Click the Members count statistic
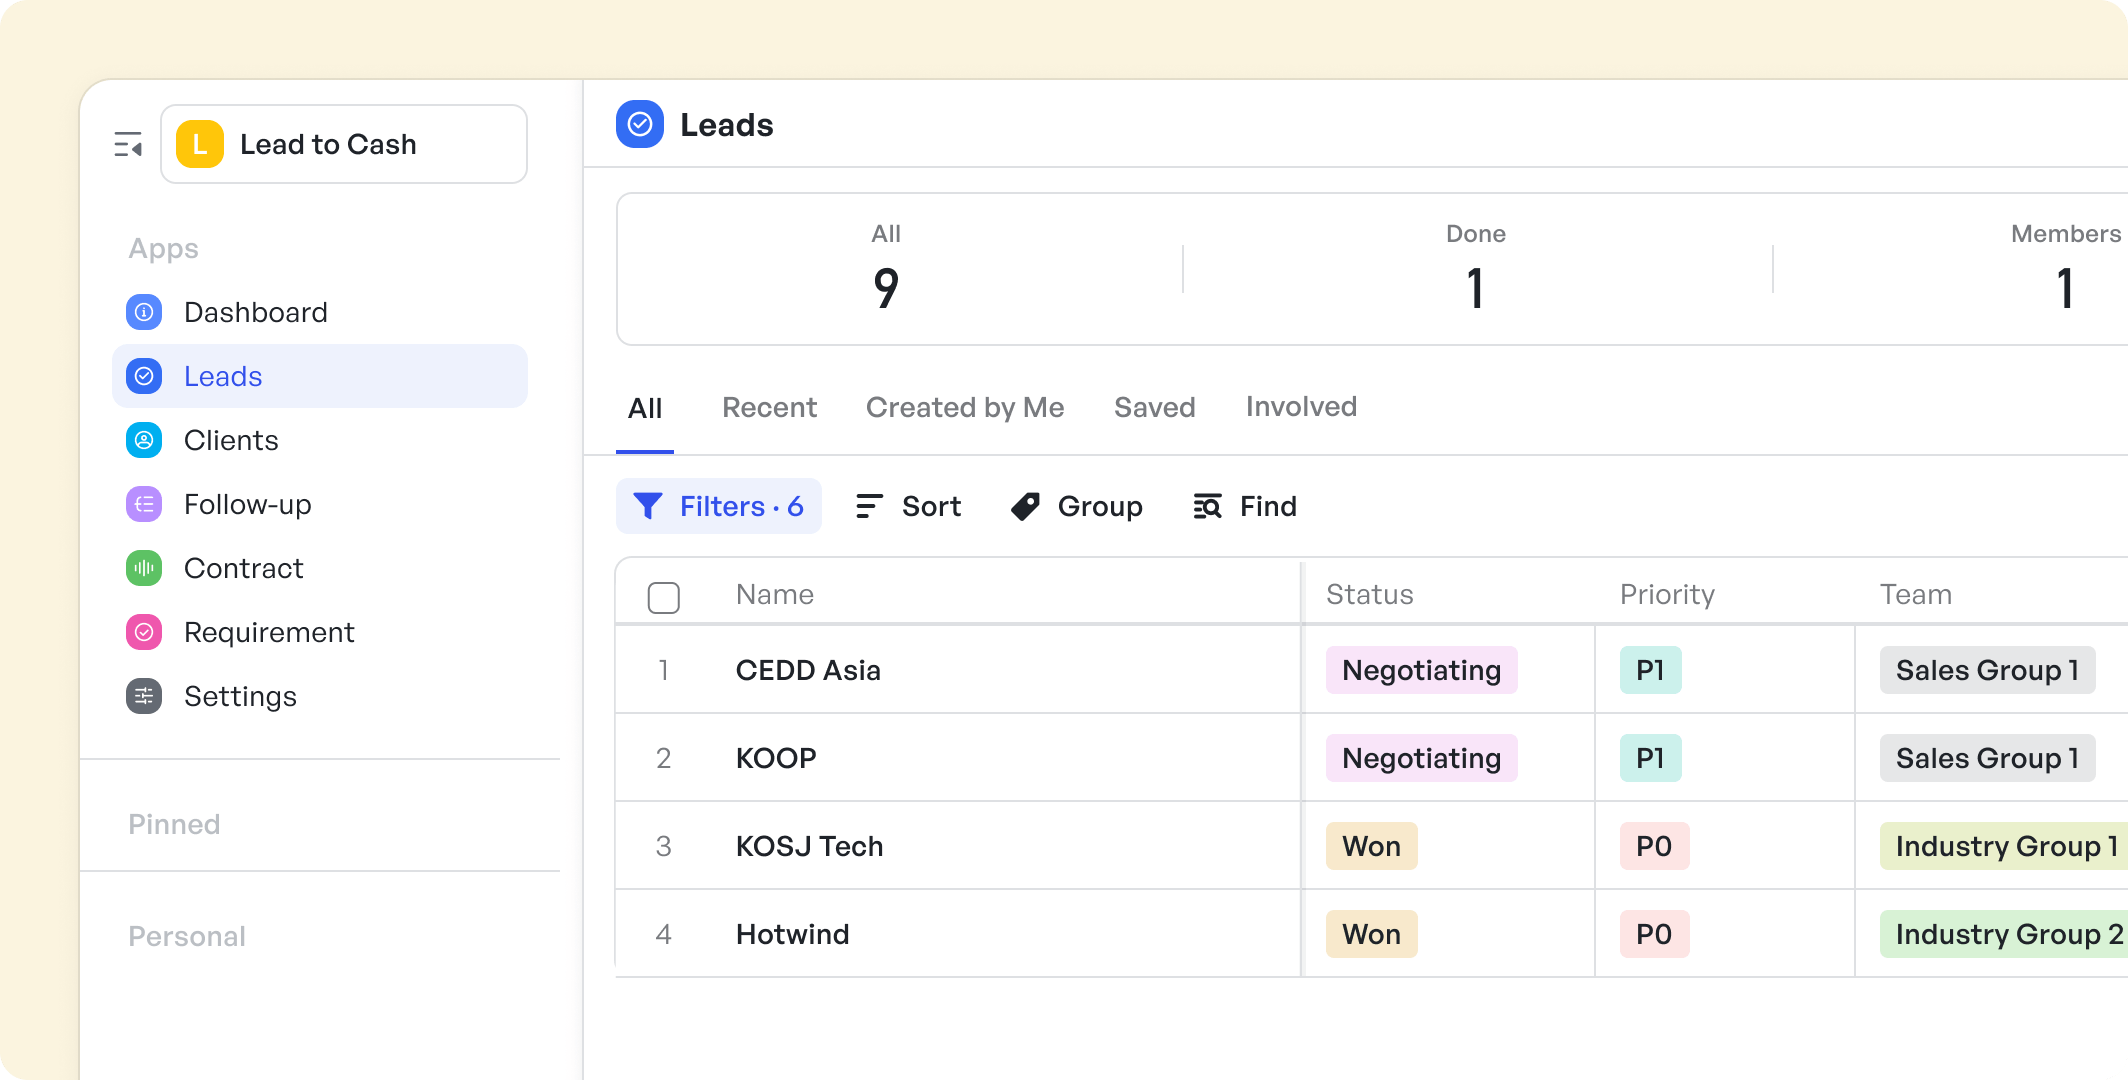The height and width of the screenshot is (1080, 2128). point(2066,270)
